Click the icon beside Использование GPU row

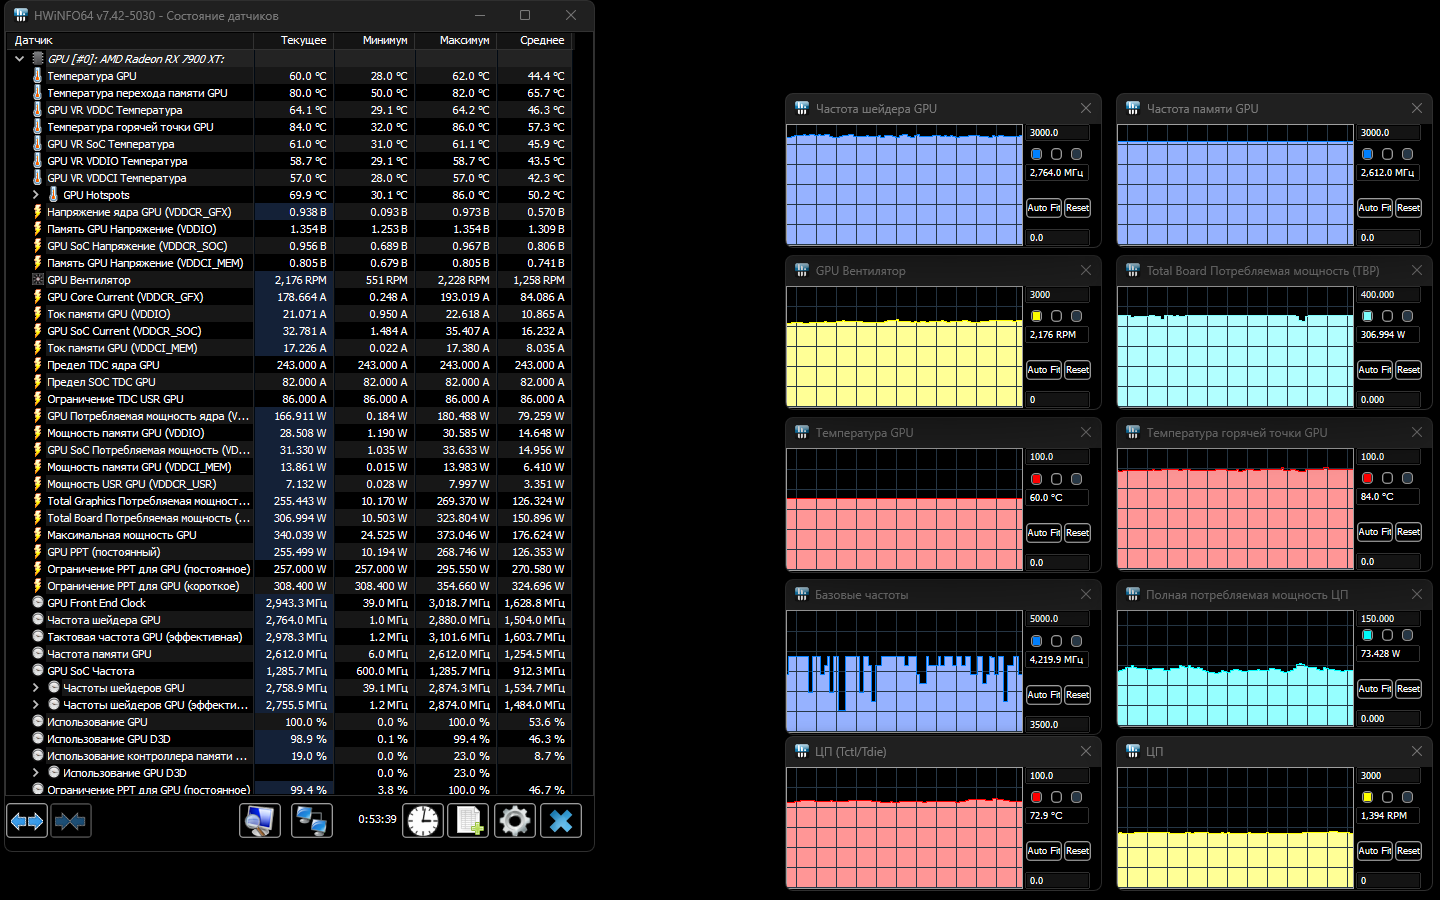point(38,722)
